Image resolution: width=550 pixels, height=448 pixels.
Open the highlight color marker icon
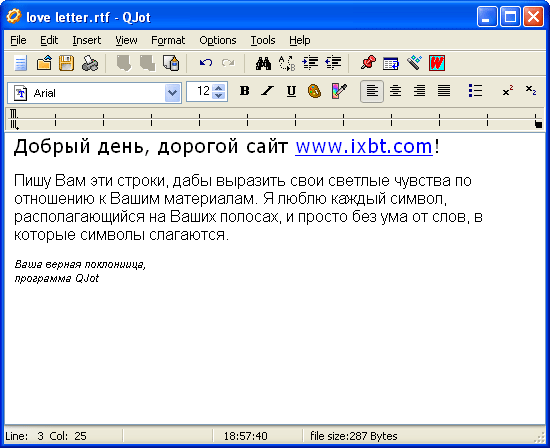coord(339,91)
